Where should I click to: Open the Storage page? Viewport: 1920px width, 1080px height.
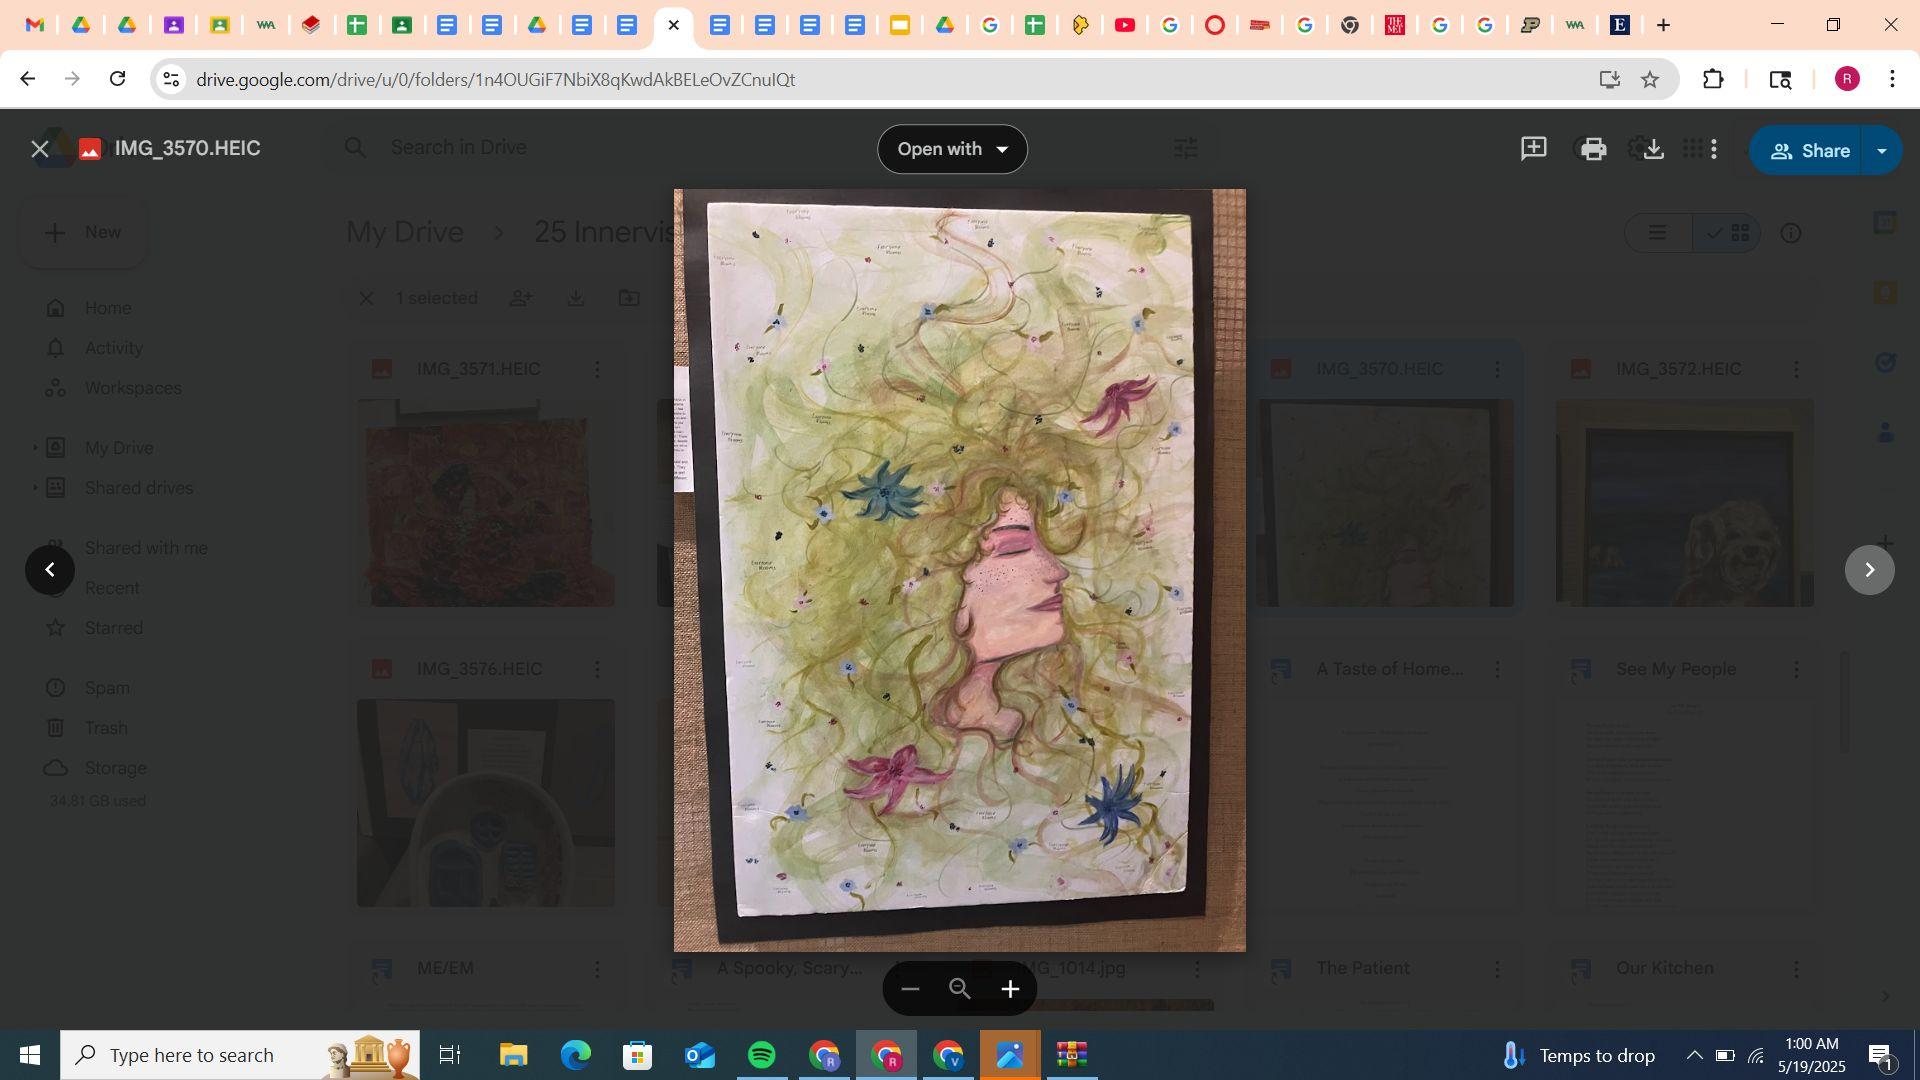[x=115, y=768]
